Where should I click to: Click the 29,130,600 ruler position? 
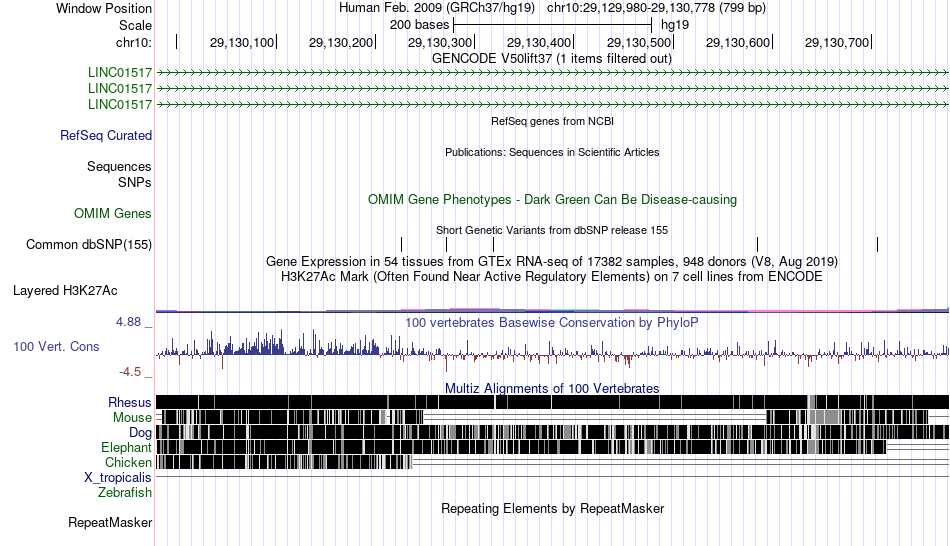pyautogui.click(x=738, y=42)
